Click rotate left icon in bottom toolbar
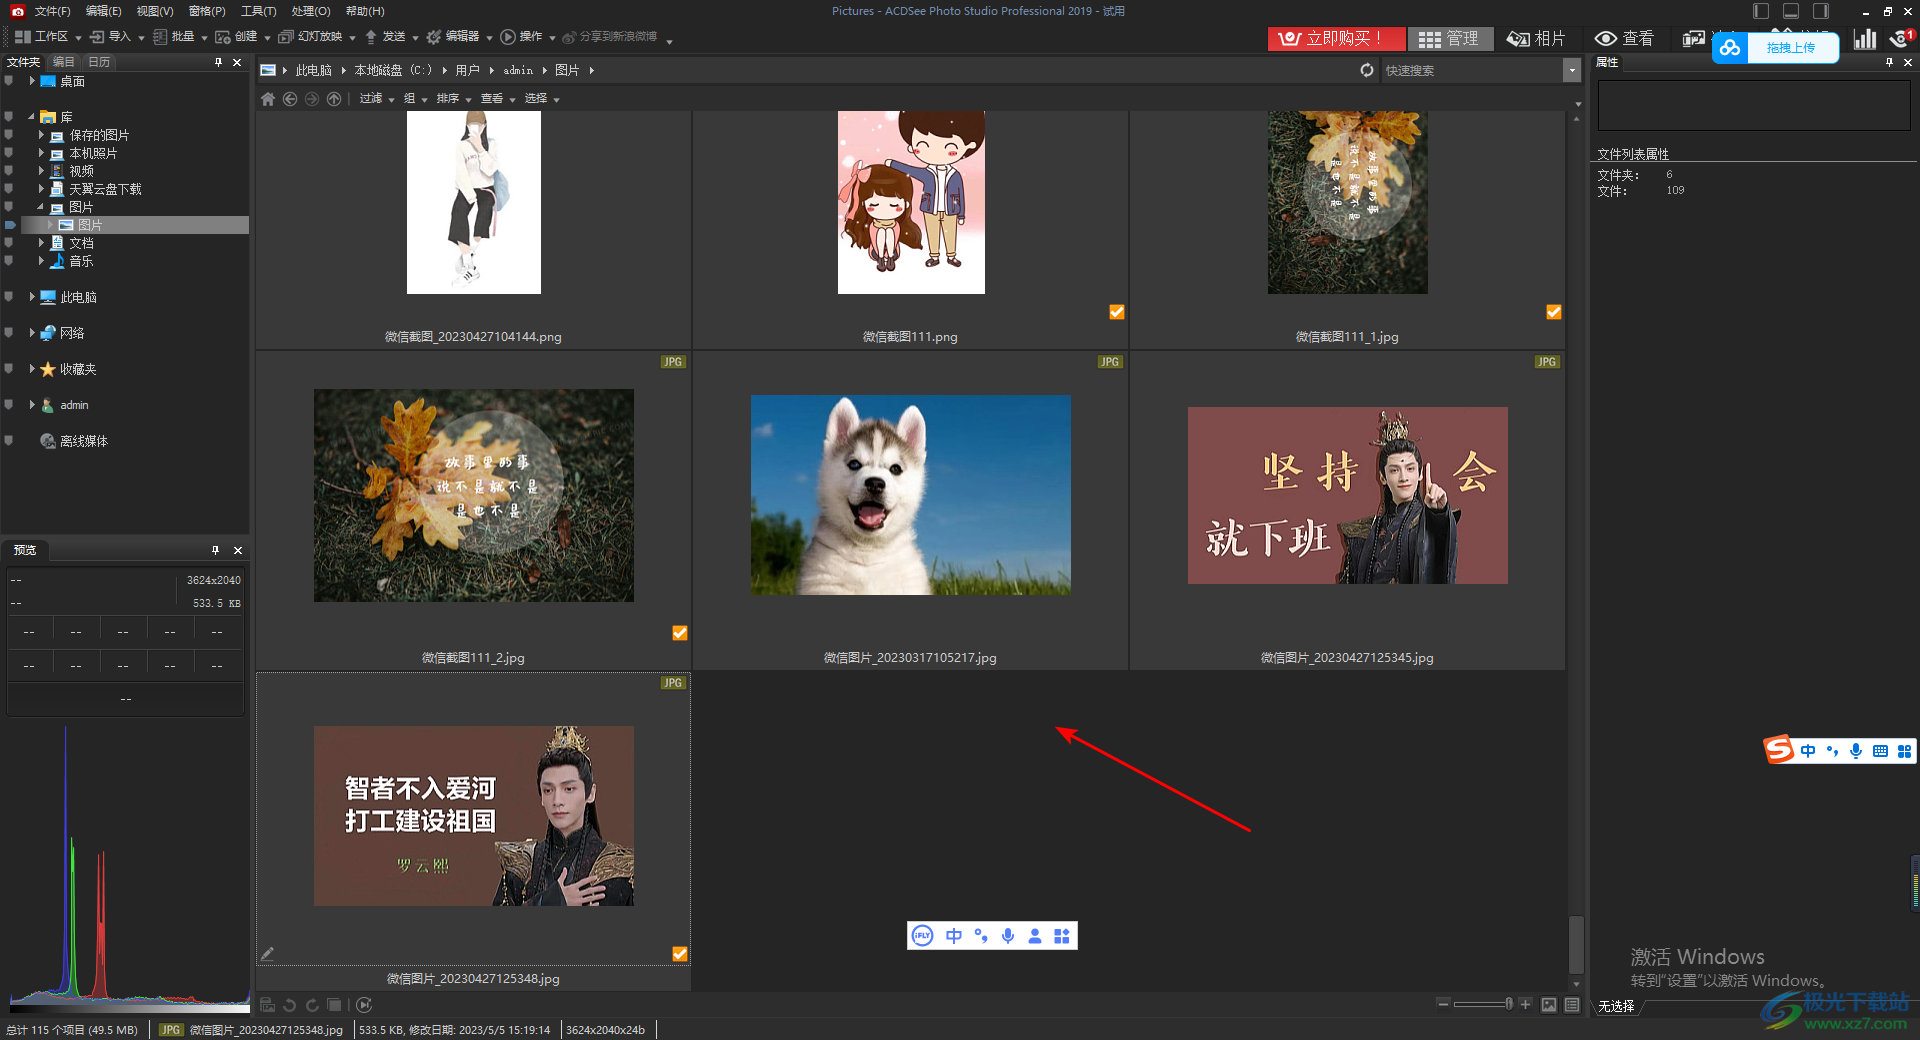 [289, 1005]
